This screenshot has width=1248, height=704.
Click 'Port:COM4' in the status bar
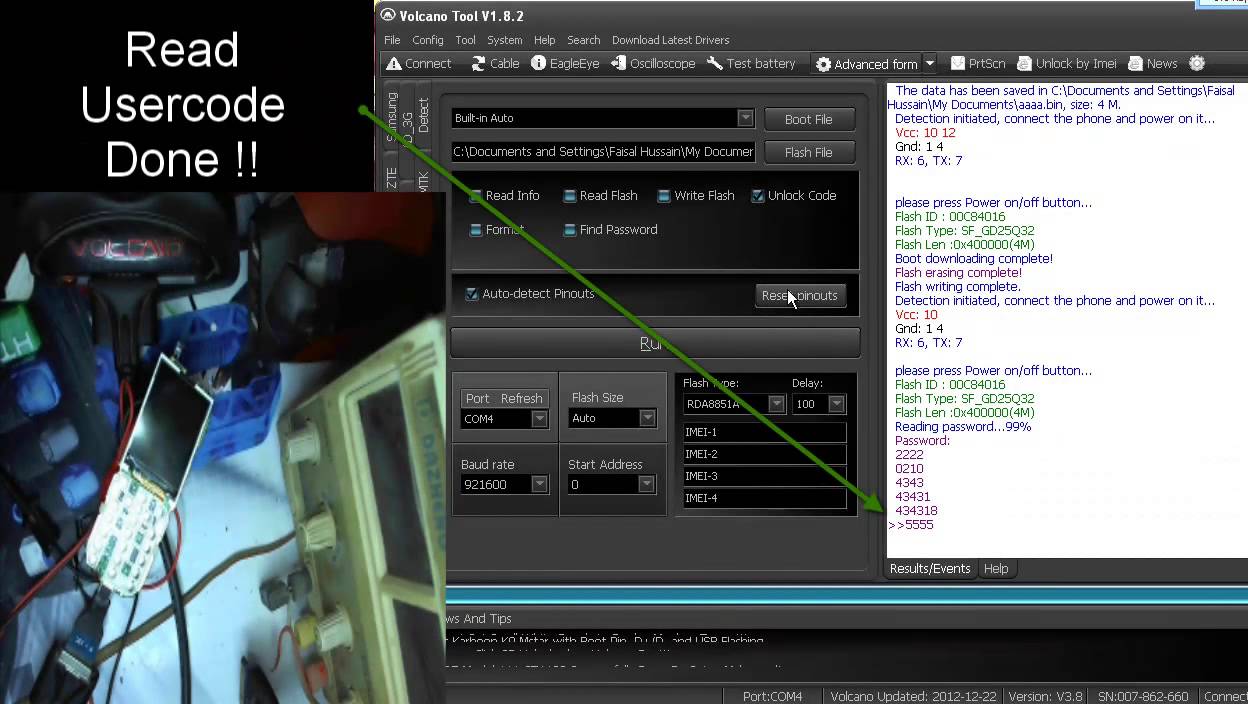[x=772, y=696]
